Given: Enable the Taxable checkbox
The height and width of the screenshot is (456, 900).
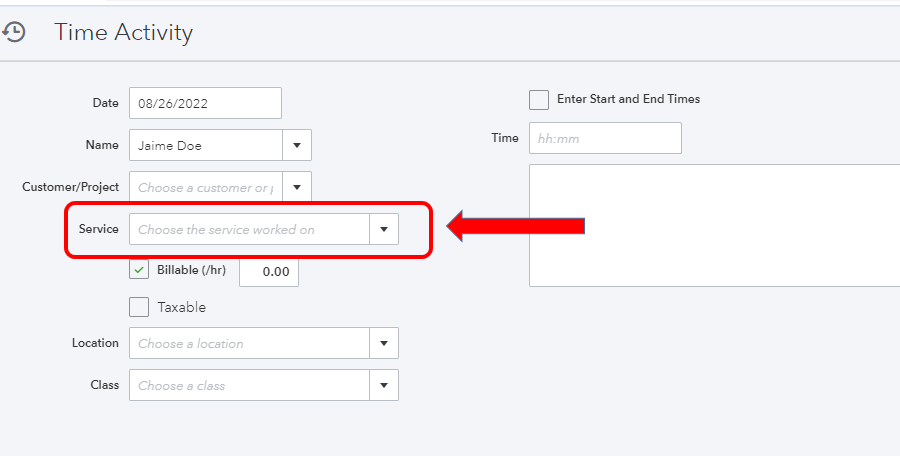Looking at the screenshot, I should tap(139, 307).
